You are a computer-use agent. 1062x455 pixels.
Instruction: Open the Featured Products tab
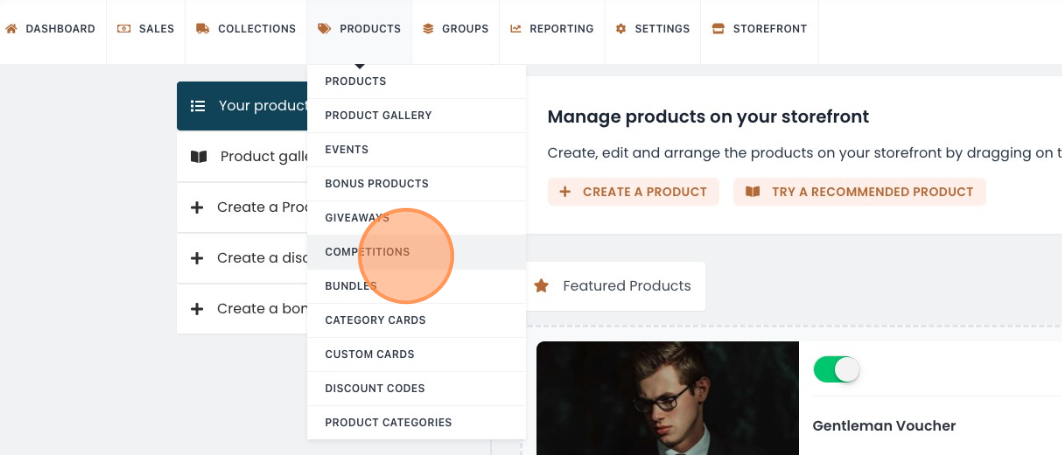(x=626, y=286)
